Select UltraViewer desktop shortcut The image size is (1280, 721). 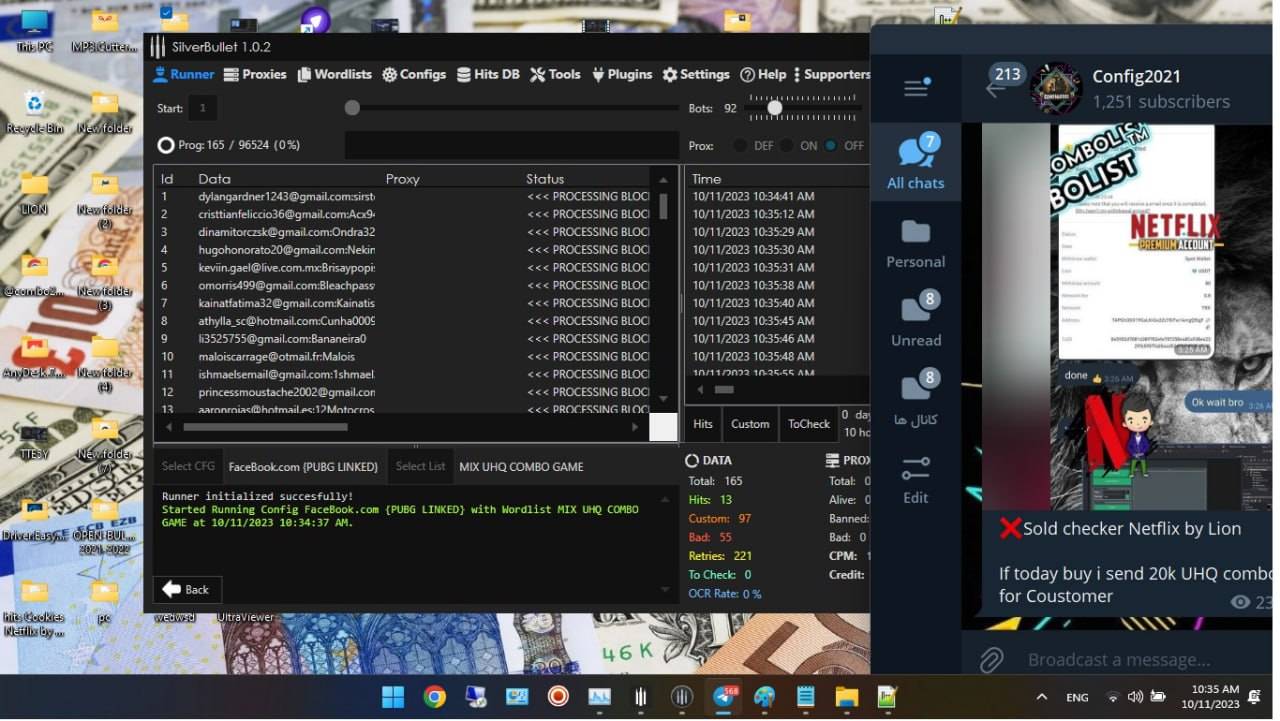coord(245,618)
